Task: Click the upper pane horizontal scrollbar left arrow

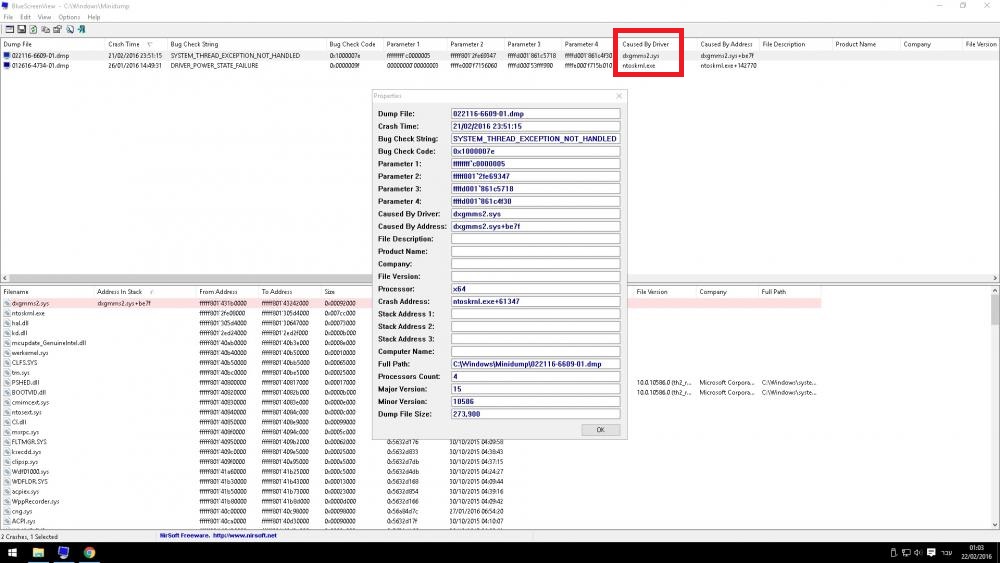Action: [4, 278]
